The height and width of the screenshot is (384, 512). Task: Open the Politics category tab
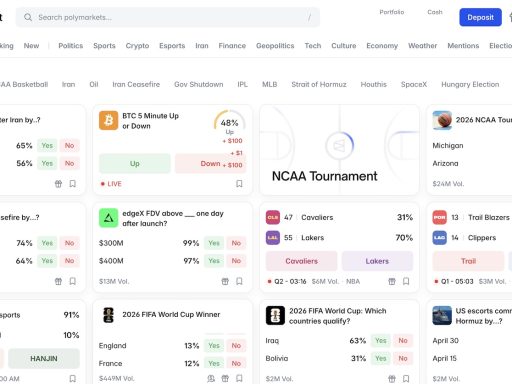pyautogui.click(x=71, y=46)
